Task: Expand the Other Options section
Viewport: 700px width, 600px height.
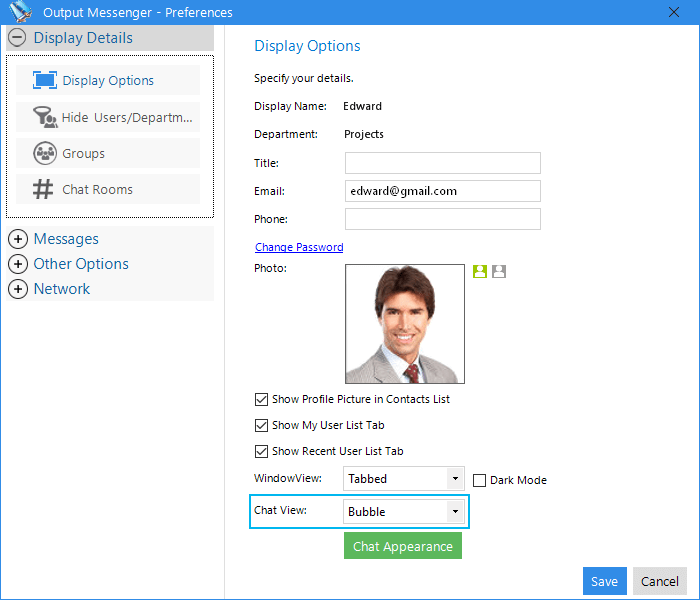Action: click(x=17, y=264)
